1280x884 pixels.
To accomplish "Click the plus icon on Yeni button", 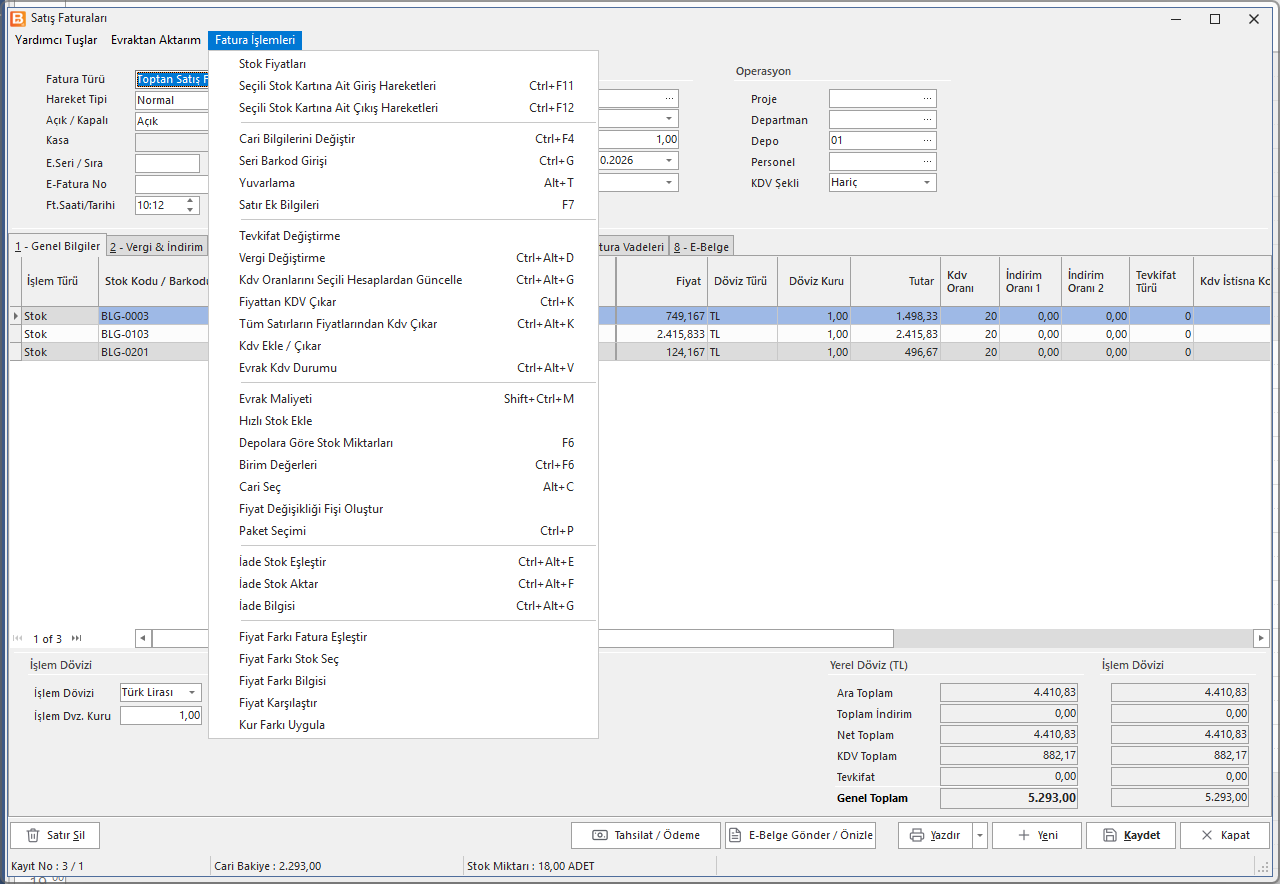I will click(1023, 835).
